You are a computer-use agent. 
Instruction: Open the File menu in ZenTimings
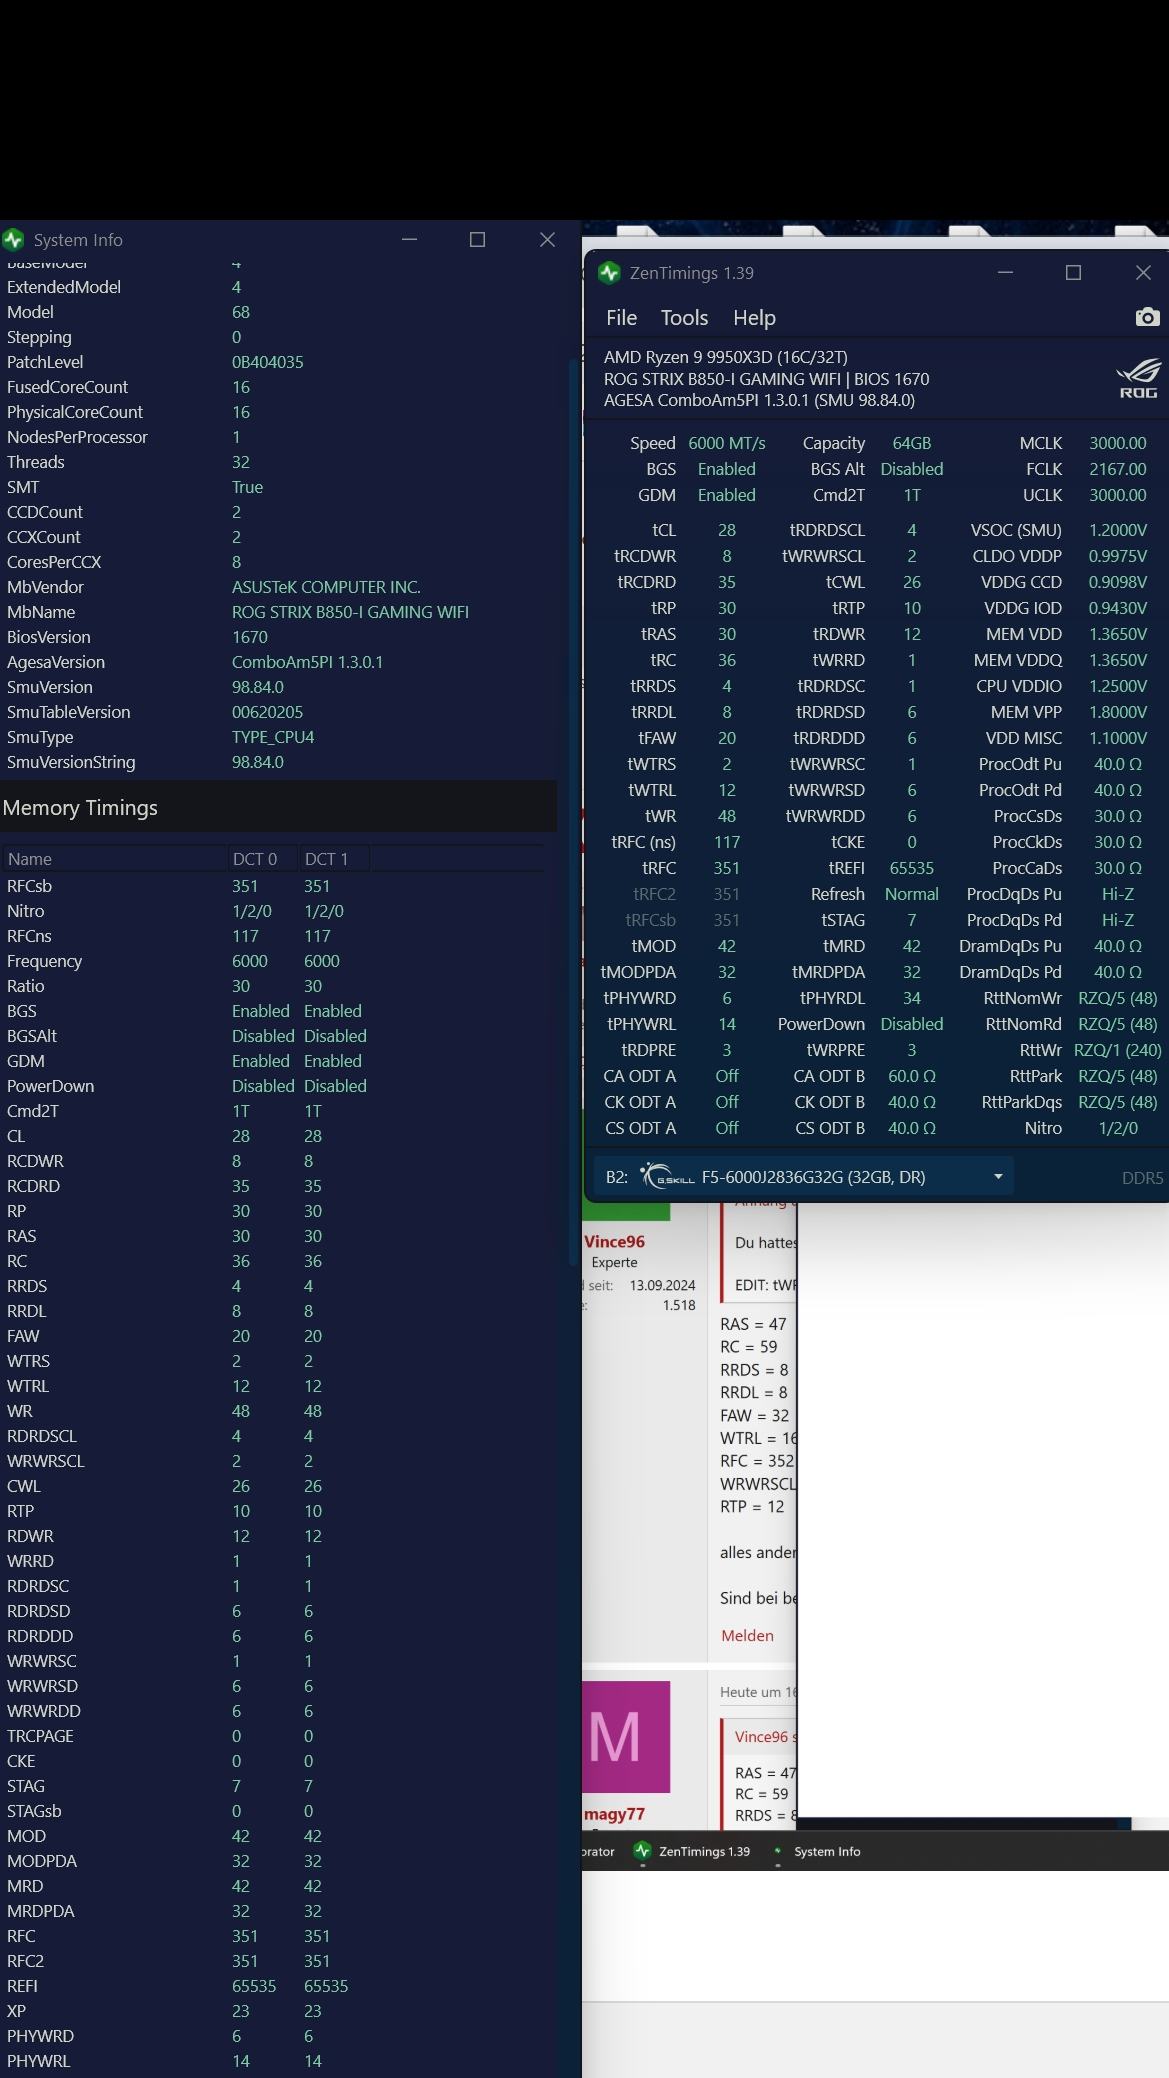click(x=621, y=318)
